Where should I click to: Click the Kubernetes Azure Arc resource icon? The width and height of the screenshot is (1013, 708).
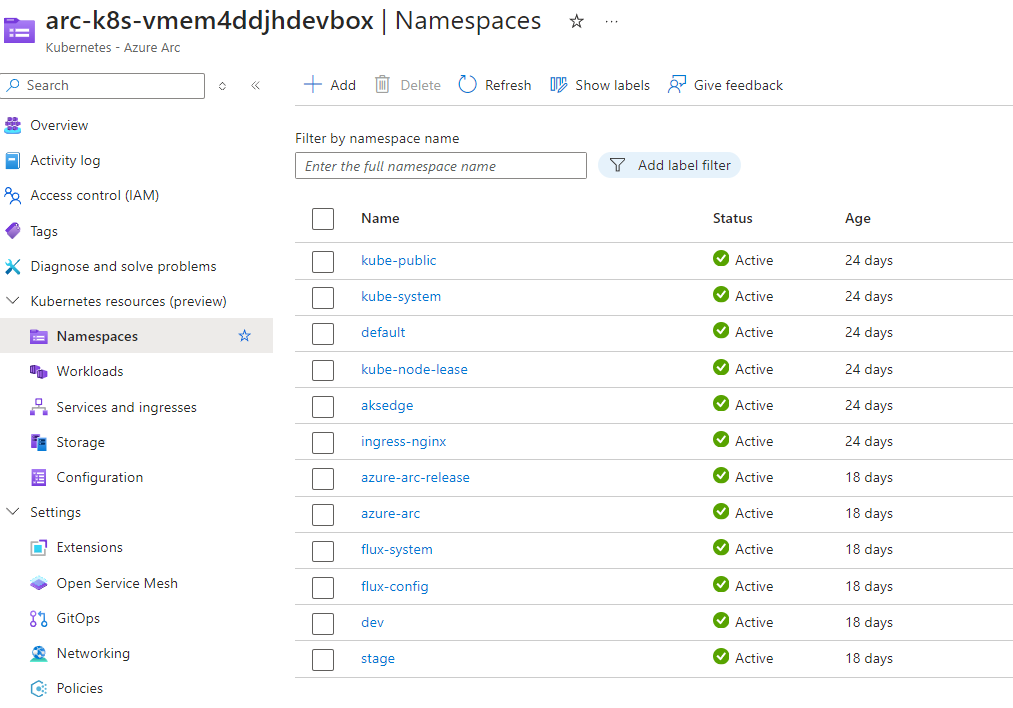pyautogui.click(x=19, y=30)
